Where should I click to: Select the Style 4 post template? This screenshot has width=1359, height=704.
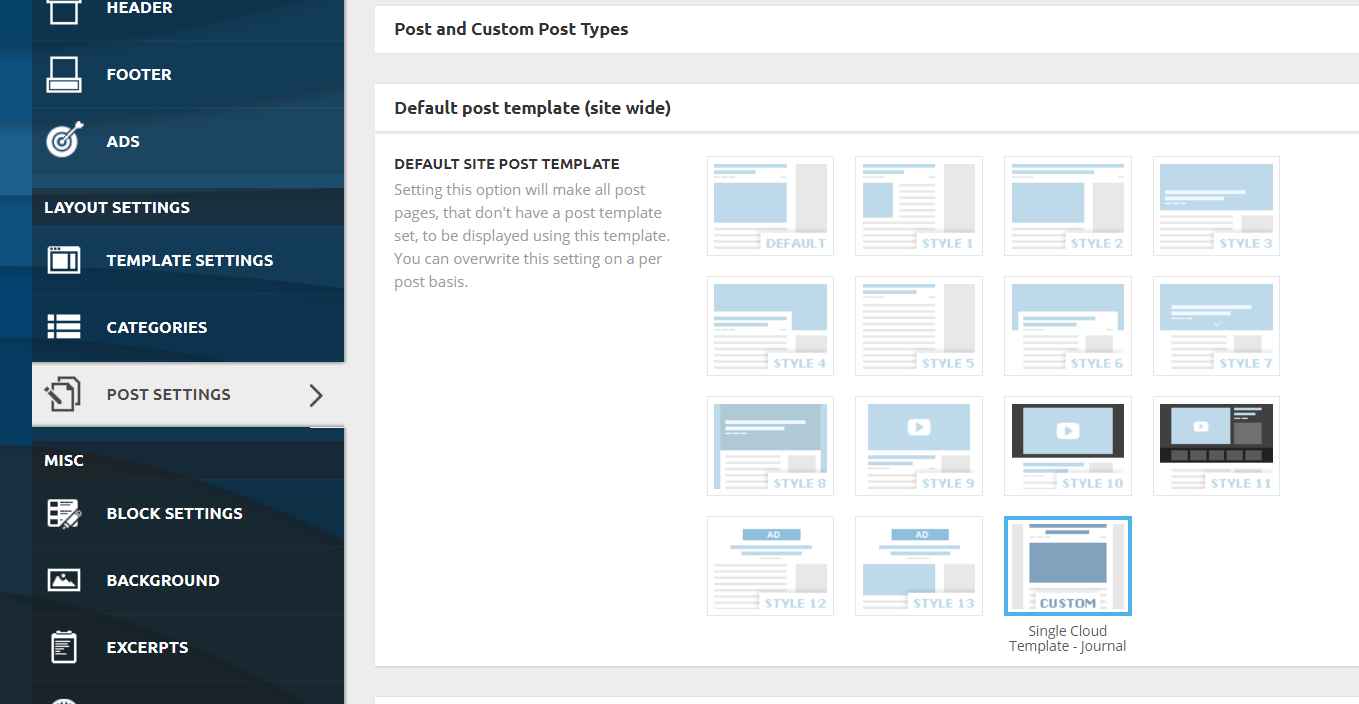click(x=770, y=326)
